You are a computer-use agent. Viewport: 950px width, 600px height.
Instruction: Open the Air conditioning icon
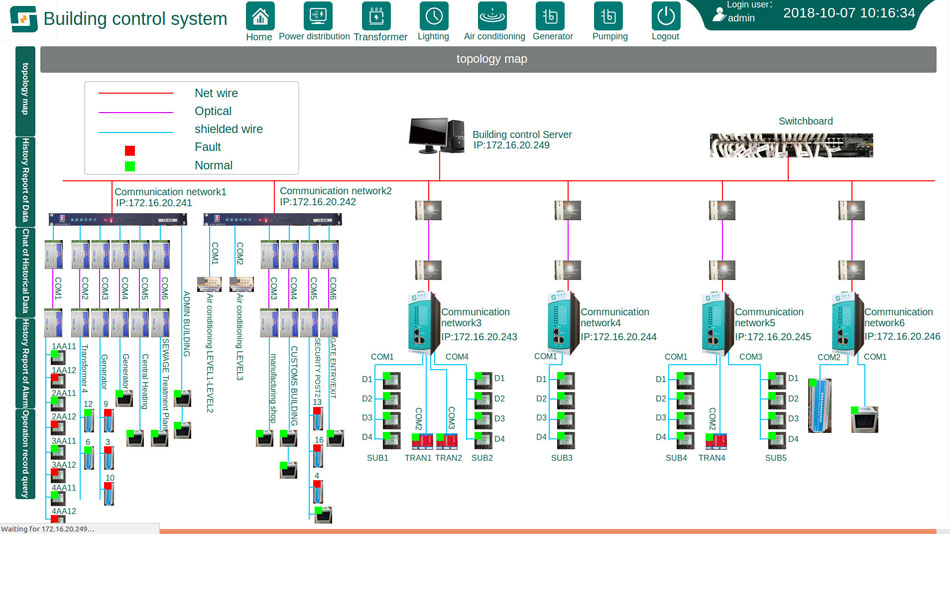click(492, 16)
